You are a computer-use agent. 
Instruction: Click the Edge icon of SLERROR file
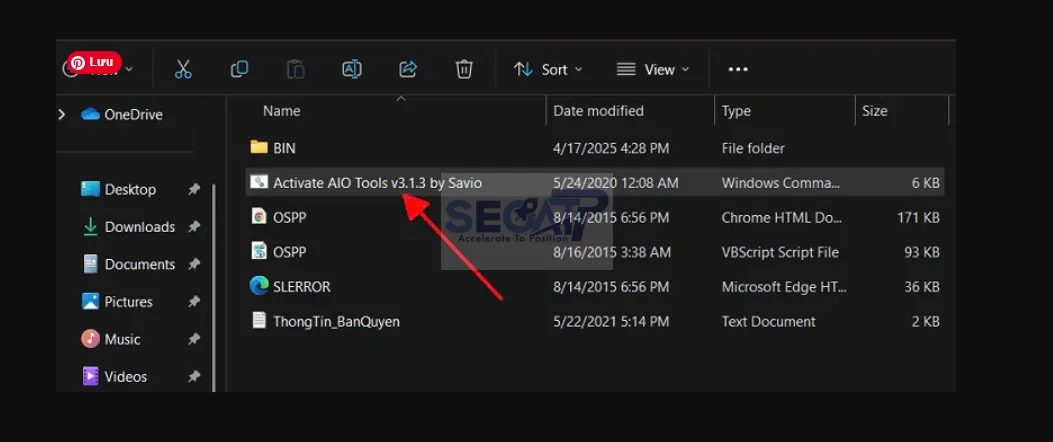pyautogui.click(x=259, y=286)
